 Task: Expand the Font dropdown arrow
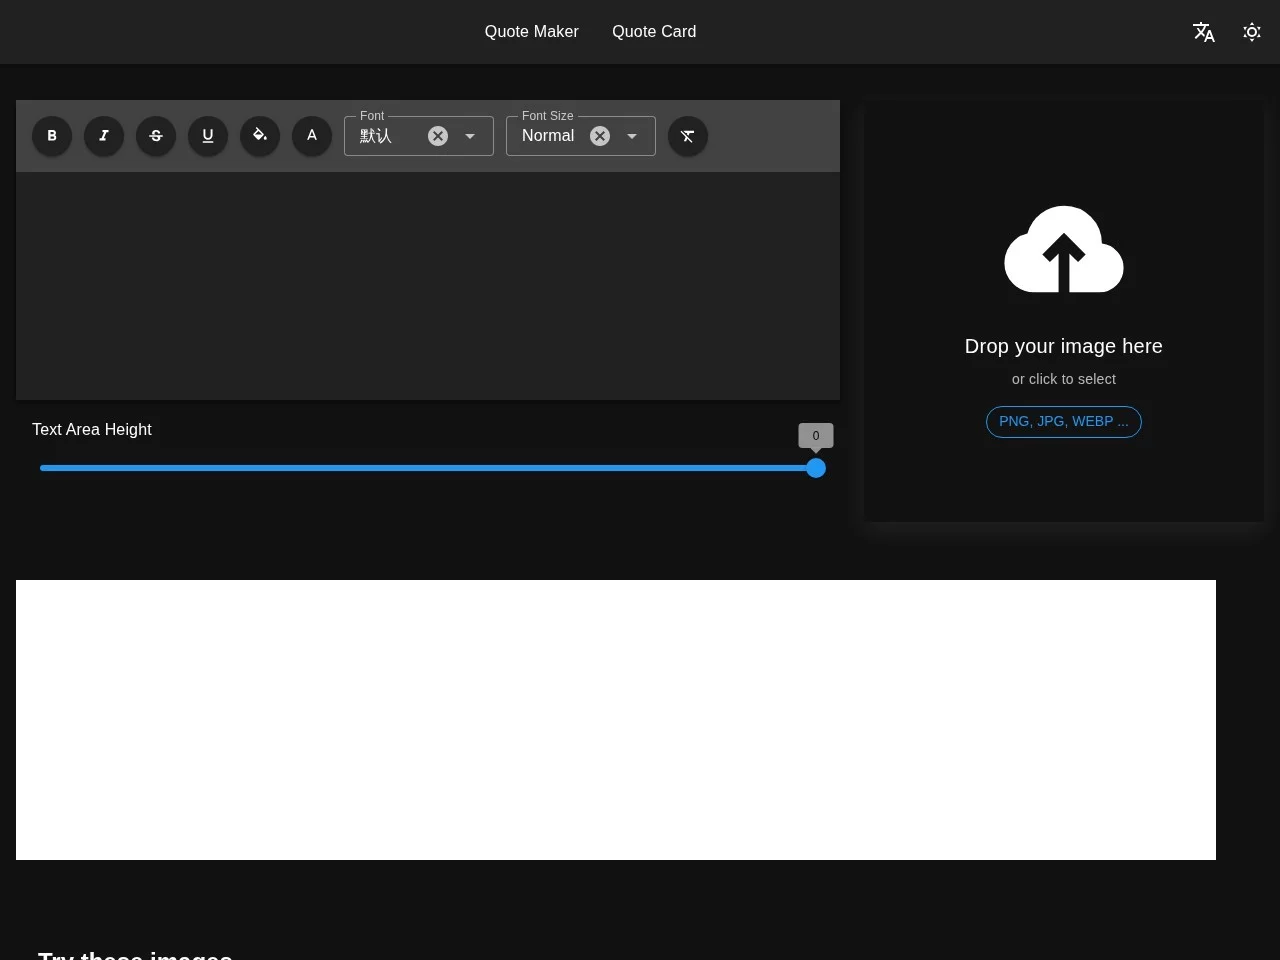470,136
